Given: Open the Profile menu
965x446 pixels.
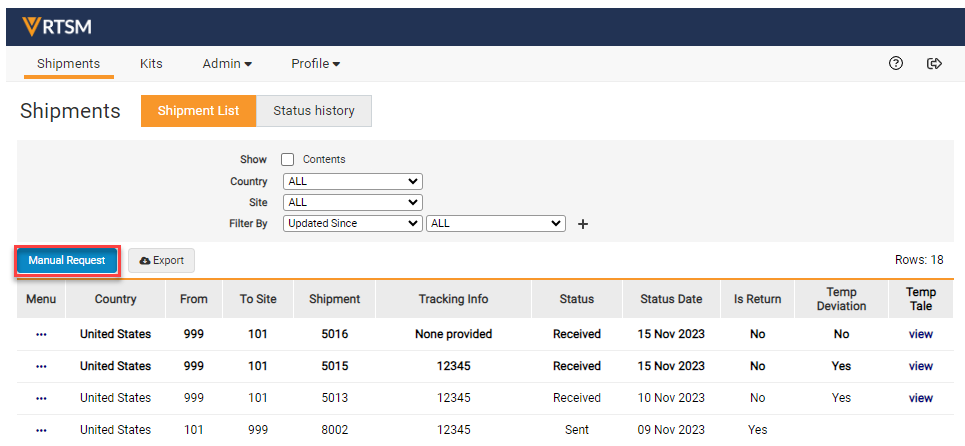Looking at the screenshot, I should [315, 64].
